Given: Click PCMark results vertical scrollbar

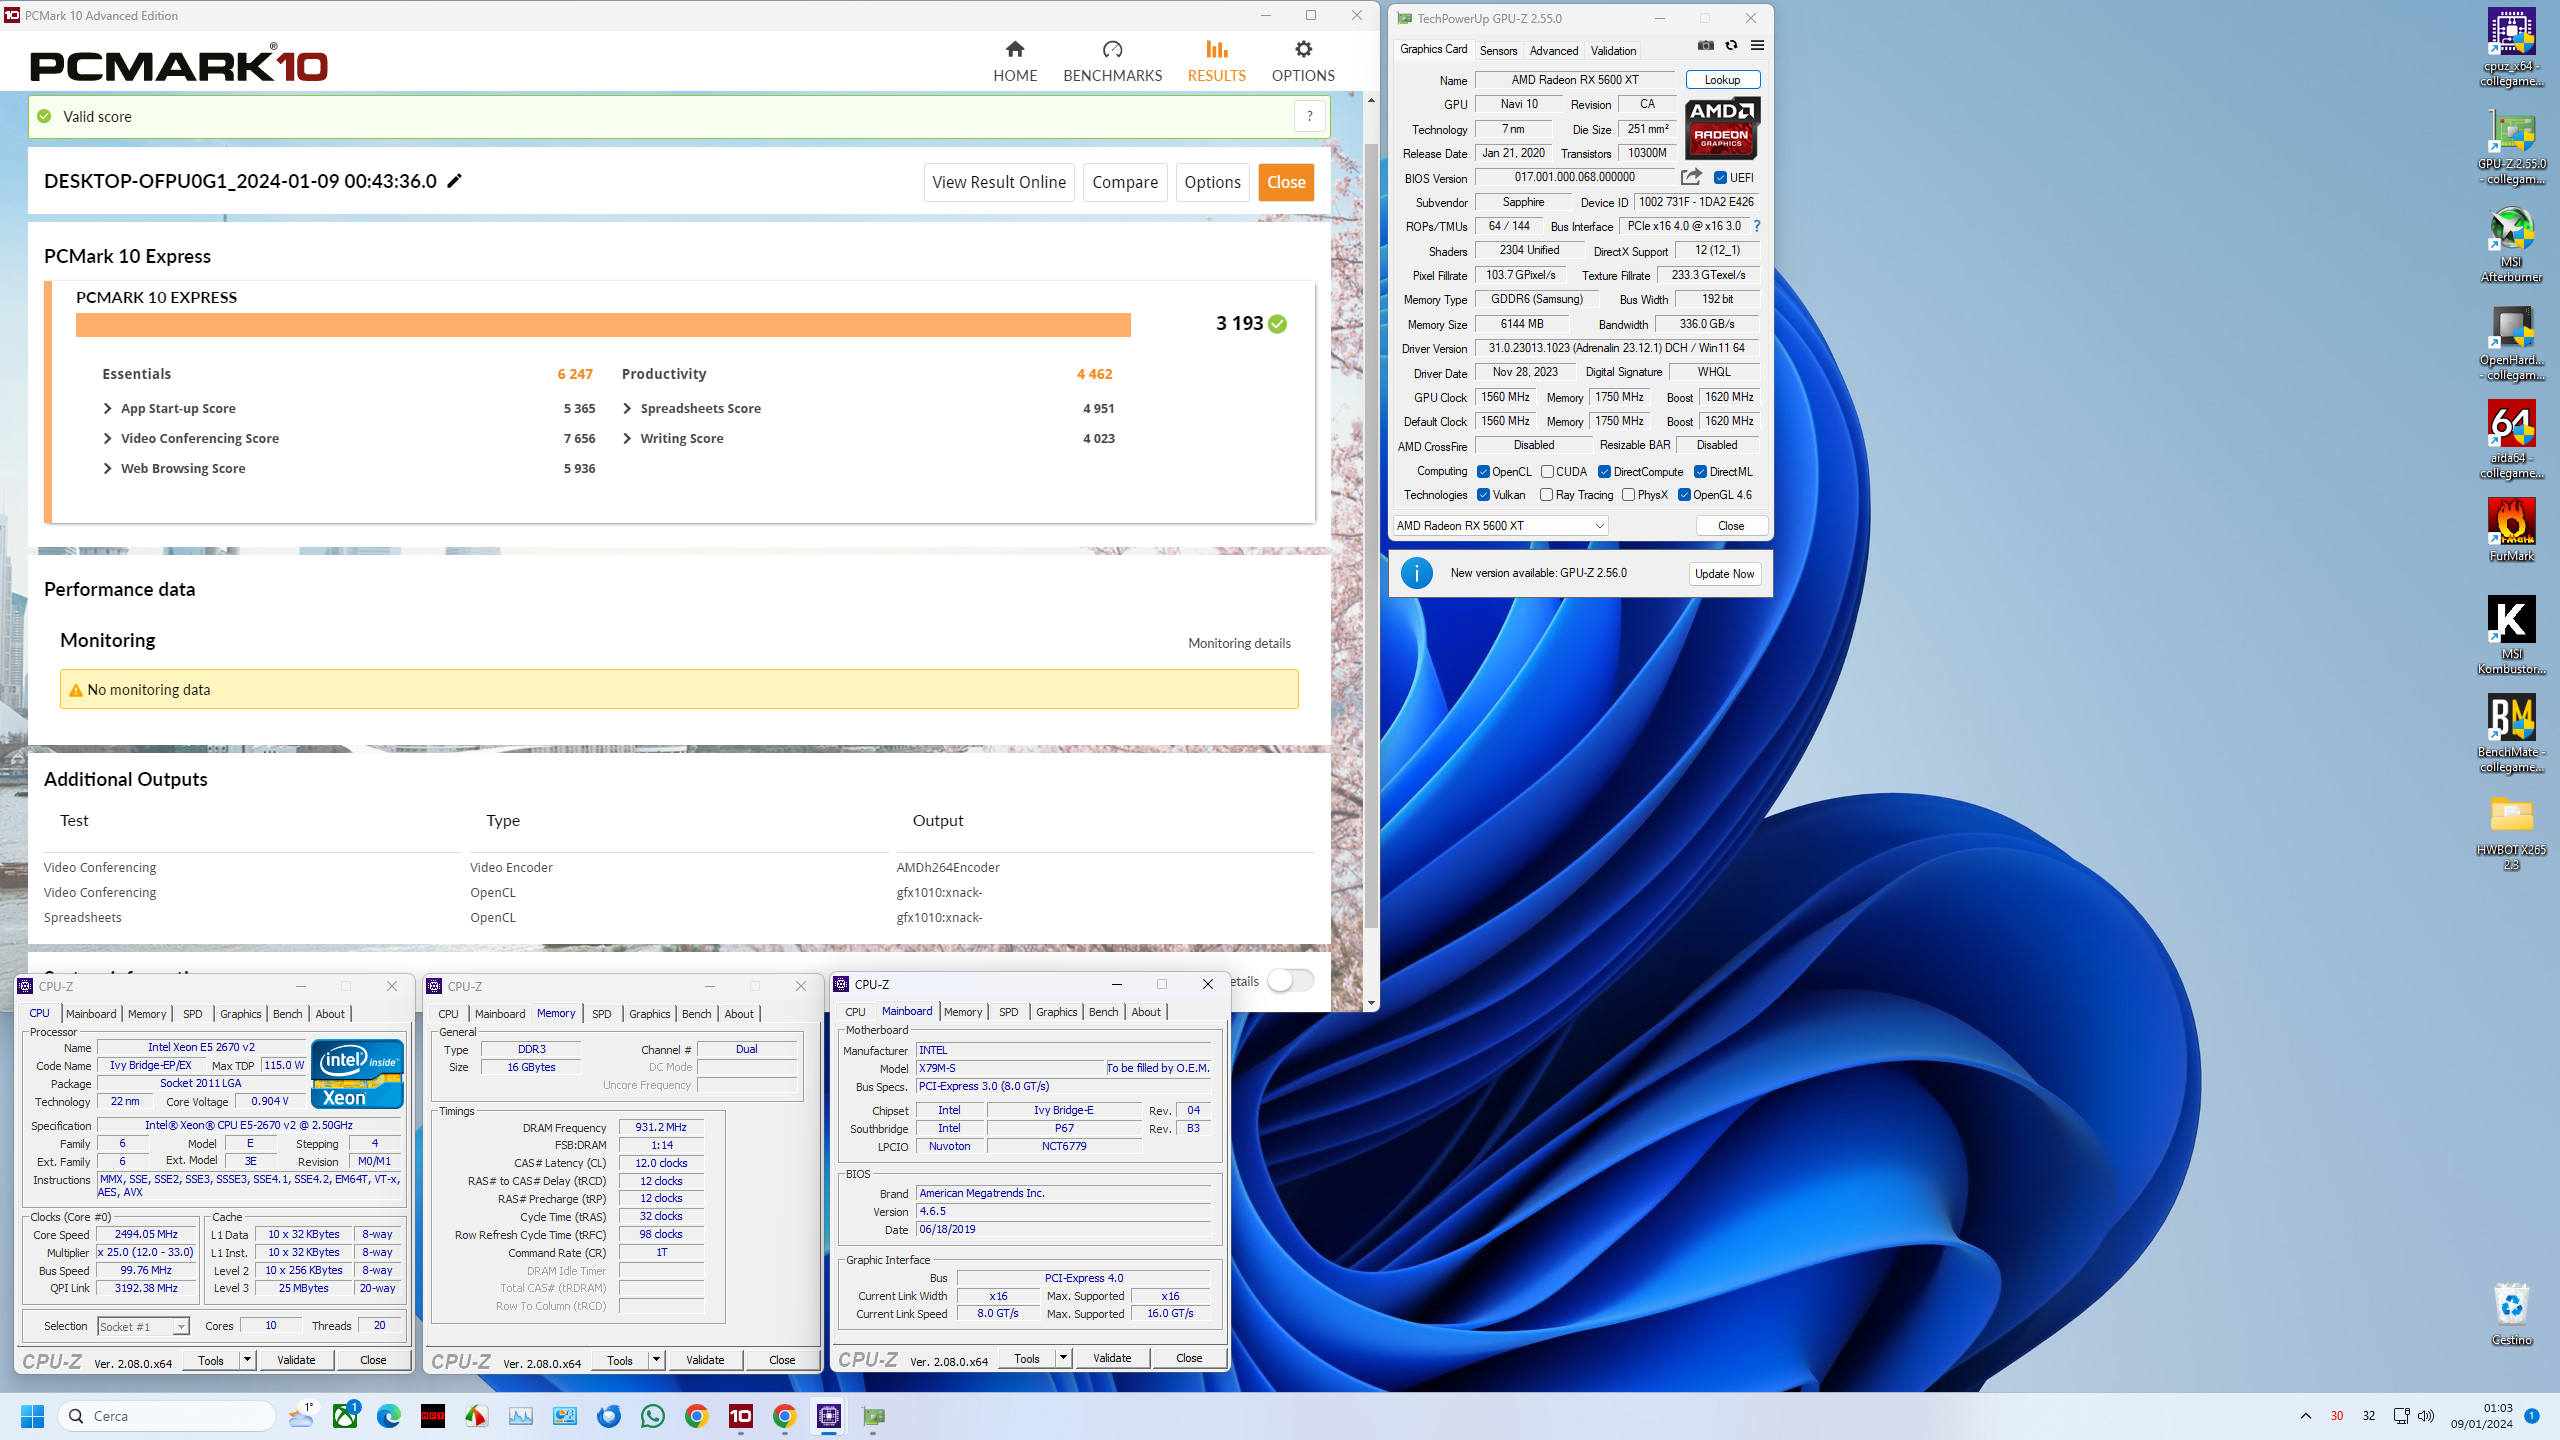Looking at the screenshot, I should (x=1371, y=535).
